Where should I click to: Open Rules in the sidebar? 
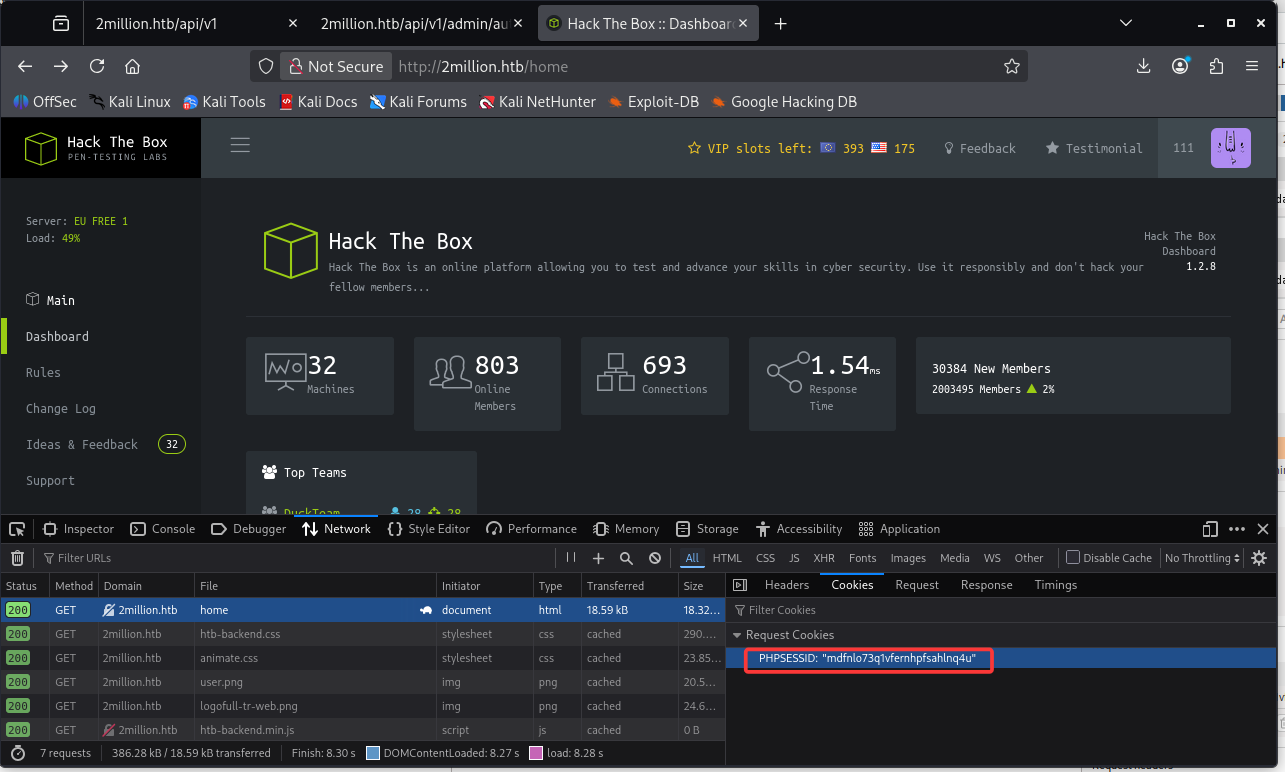tap(43, 372)
